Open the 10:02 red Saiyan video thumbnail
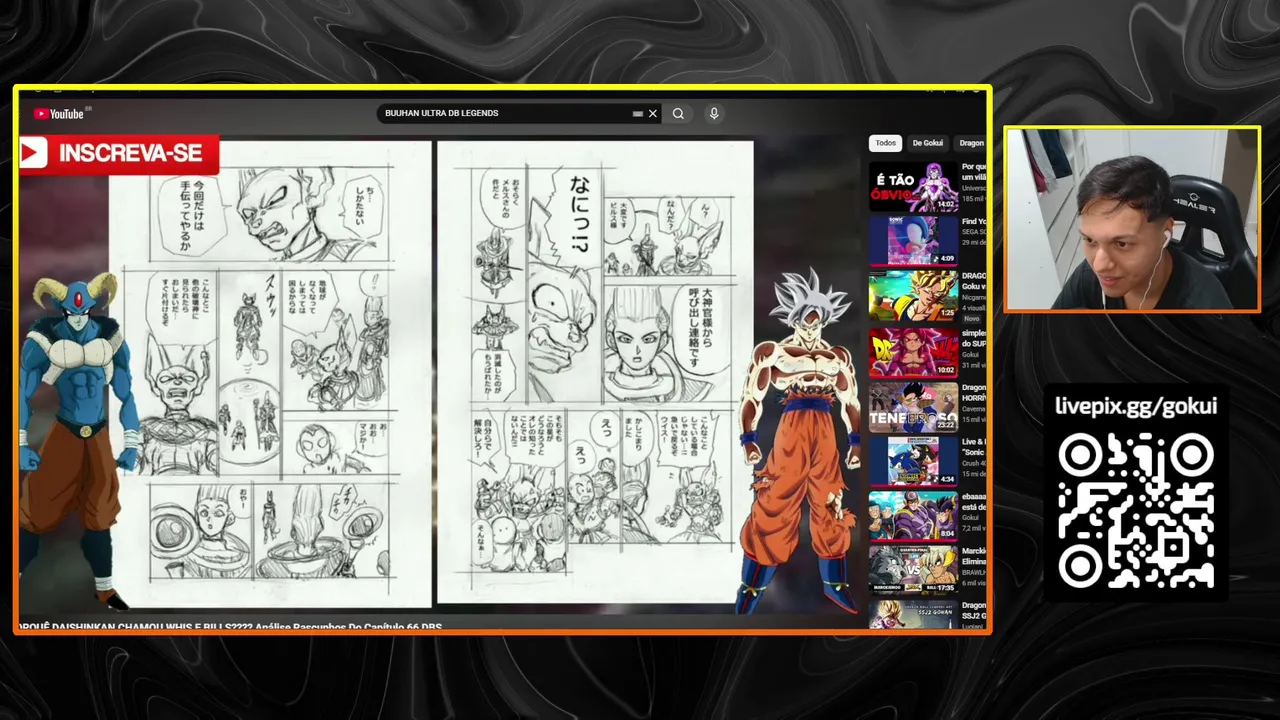This screenshot has height=720, width=1280. (913, 352)
